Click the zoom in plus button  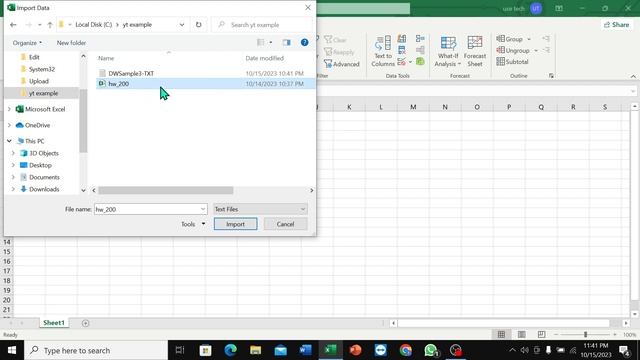(x=615, y=335)
